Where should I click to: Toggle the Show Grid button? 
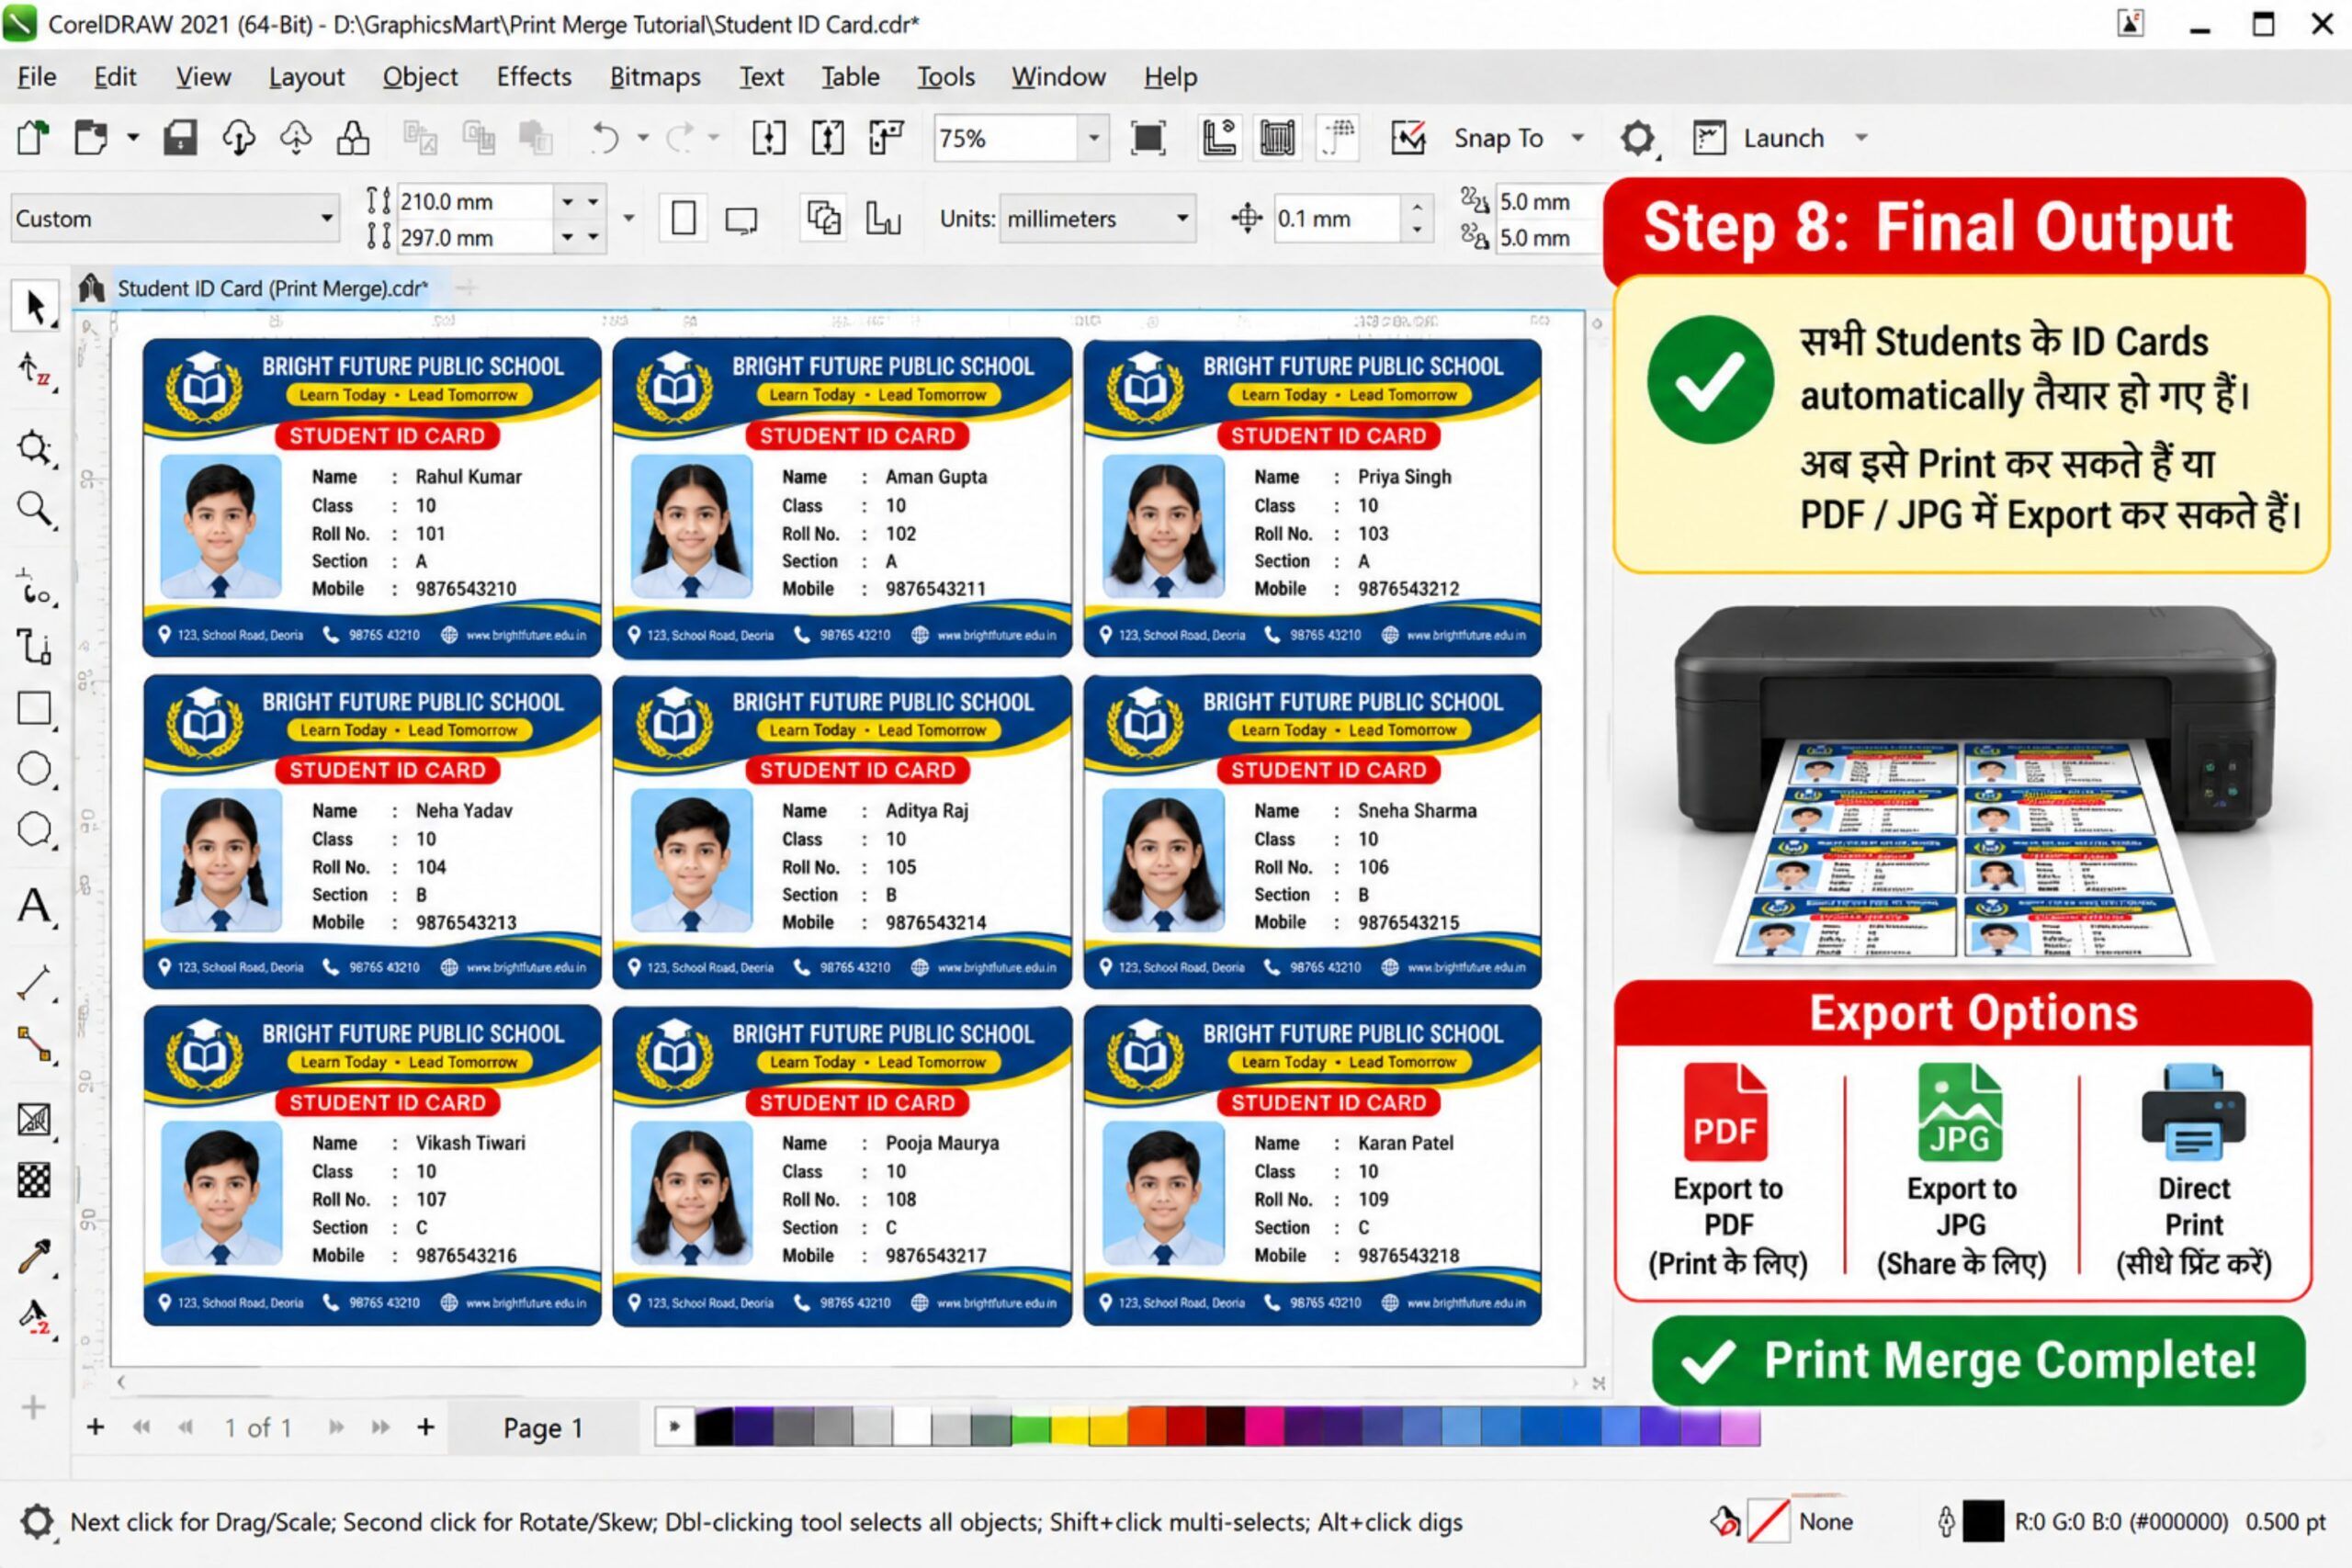pyautogui.click(x=1278, y=137)
